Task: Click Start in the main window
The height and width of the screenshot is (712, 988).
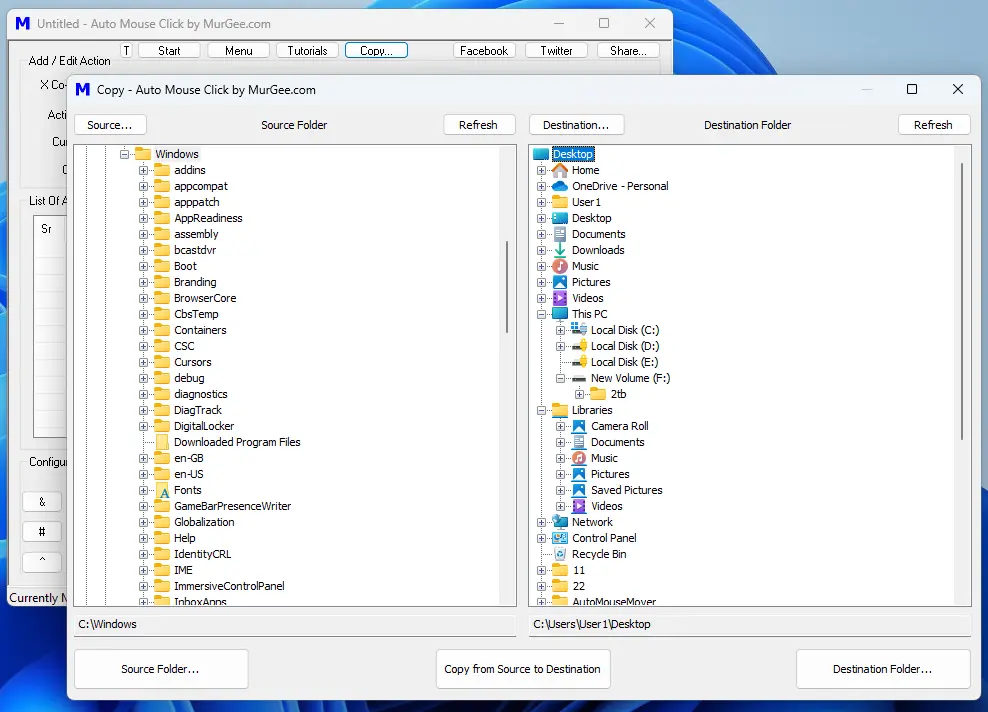Action: pos(169,50)
